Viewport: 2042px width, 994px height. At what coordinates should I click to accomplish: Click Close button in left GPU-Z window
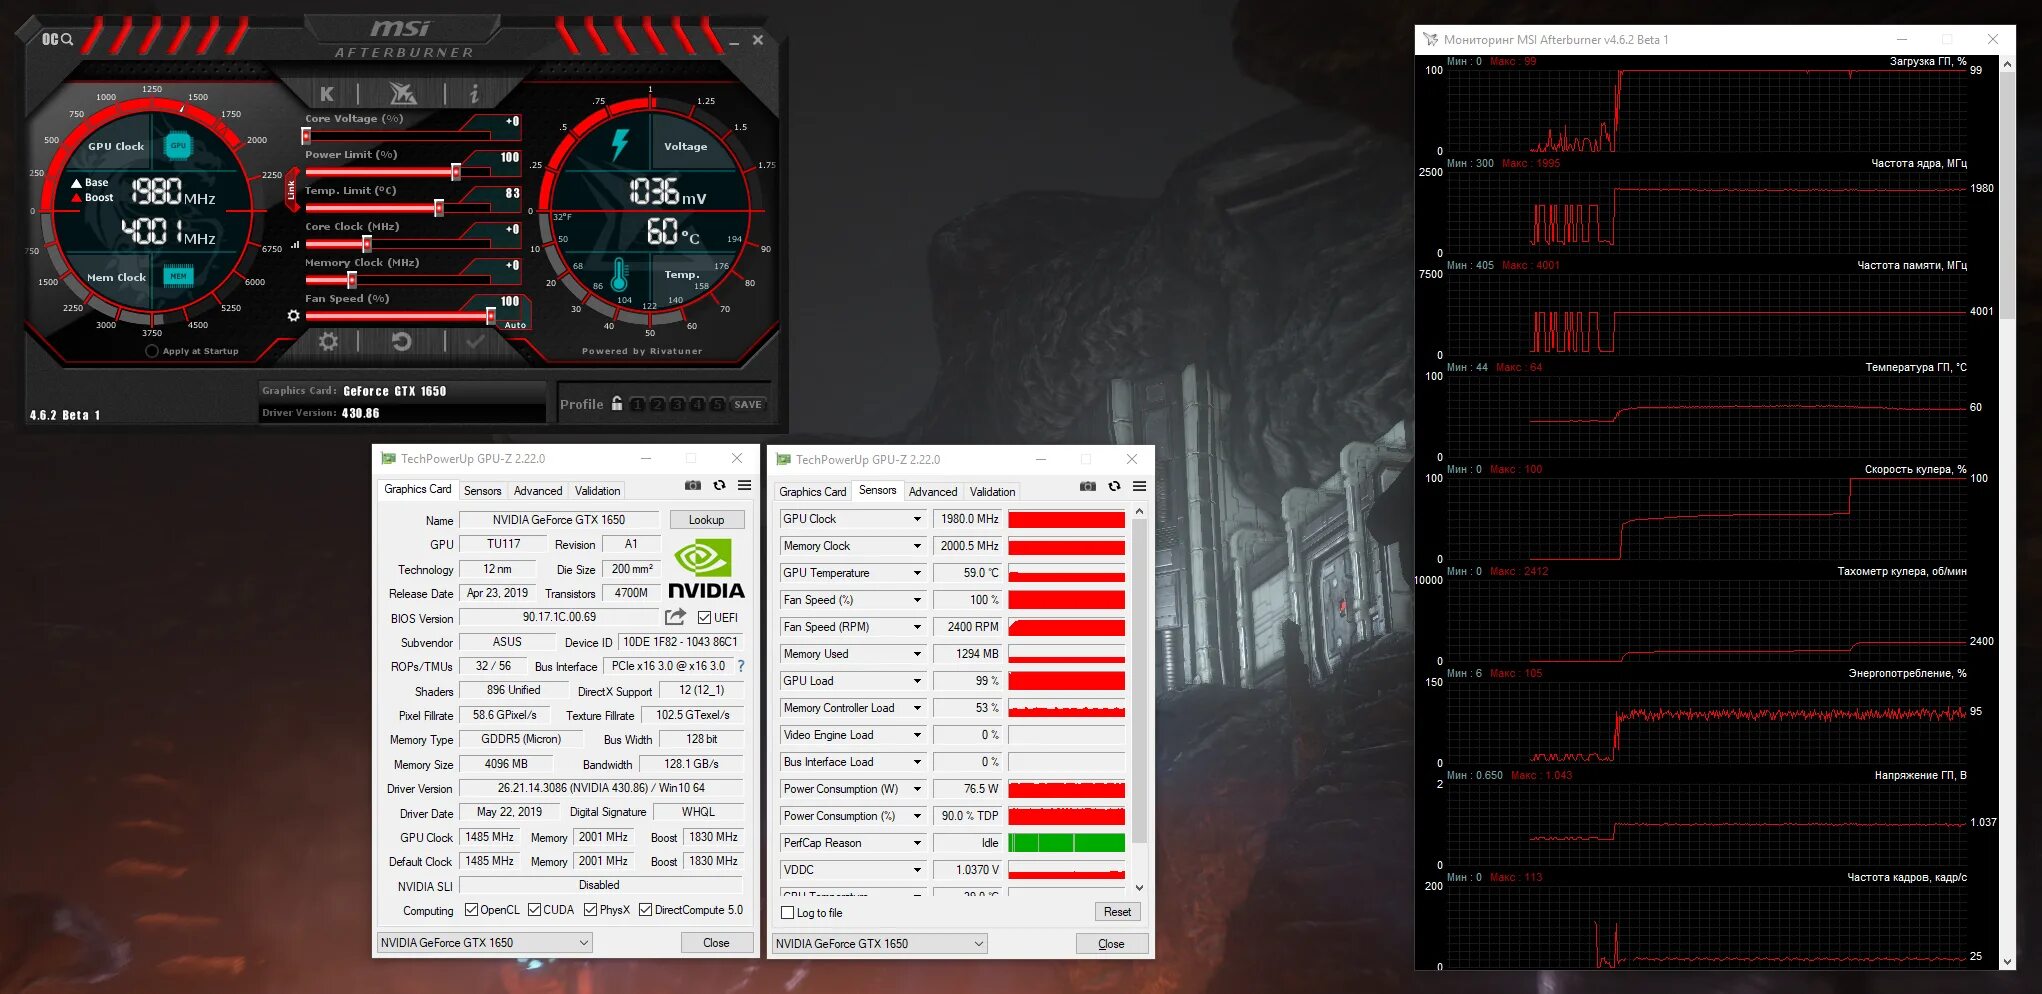tap(716, 943)
